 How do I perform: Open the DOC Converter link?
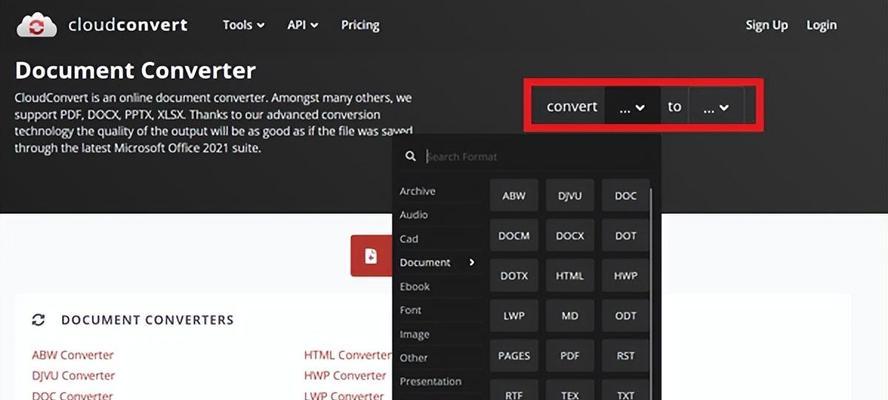72,395
